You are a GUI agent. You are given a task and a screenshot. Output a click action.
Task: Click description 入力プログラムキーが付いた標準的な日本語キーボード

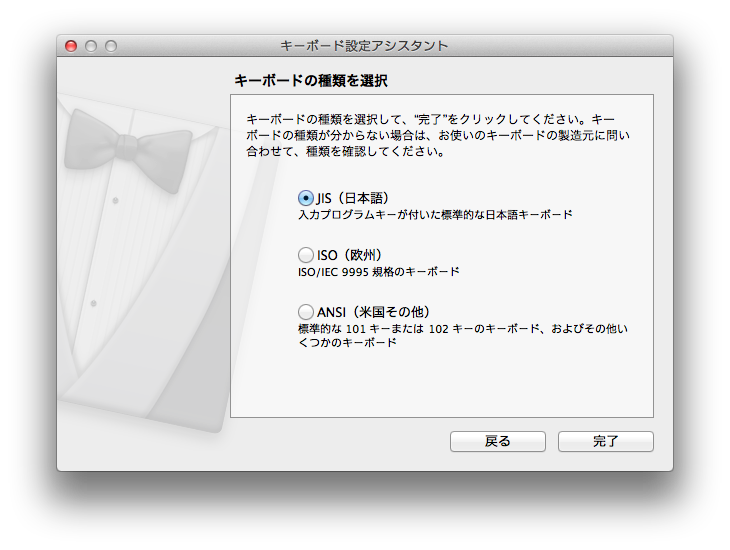435,215
